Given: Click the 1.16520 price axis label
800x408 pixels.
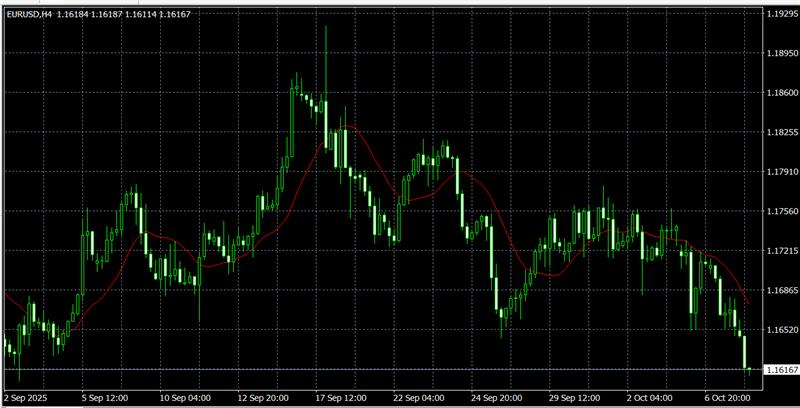Looking at the screenshot, I should pyautogui.click(x=782, y=330).
